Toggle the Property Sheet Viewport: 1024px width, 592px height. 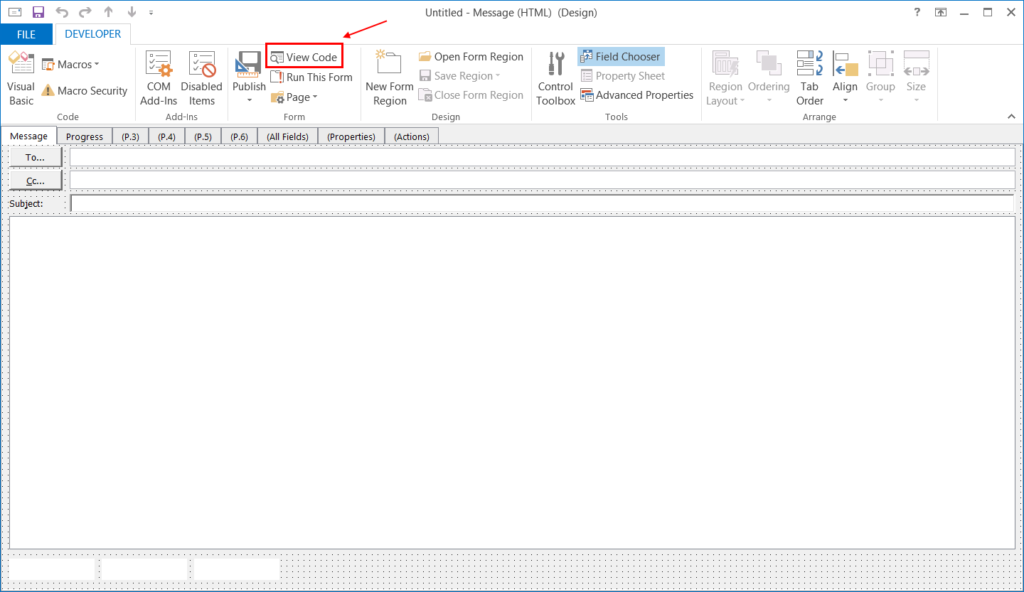coord(620,75)
